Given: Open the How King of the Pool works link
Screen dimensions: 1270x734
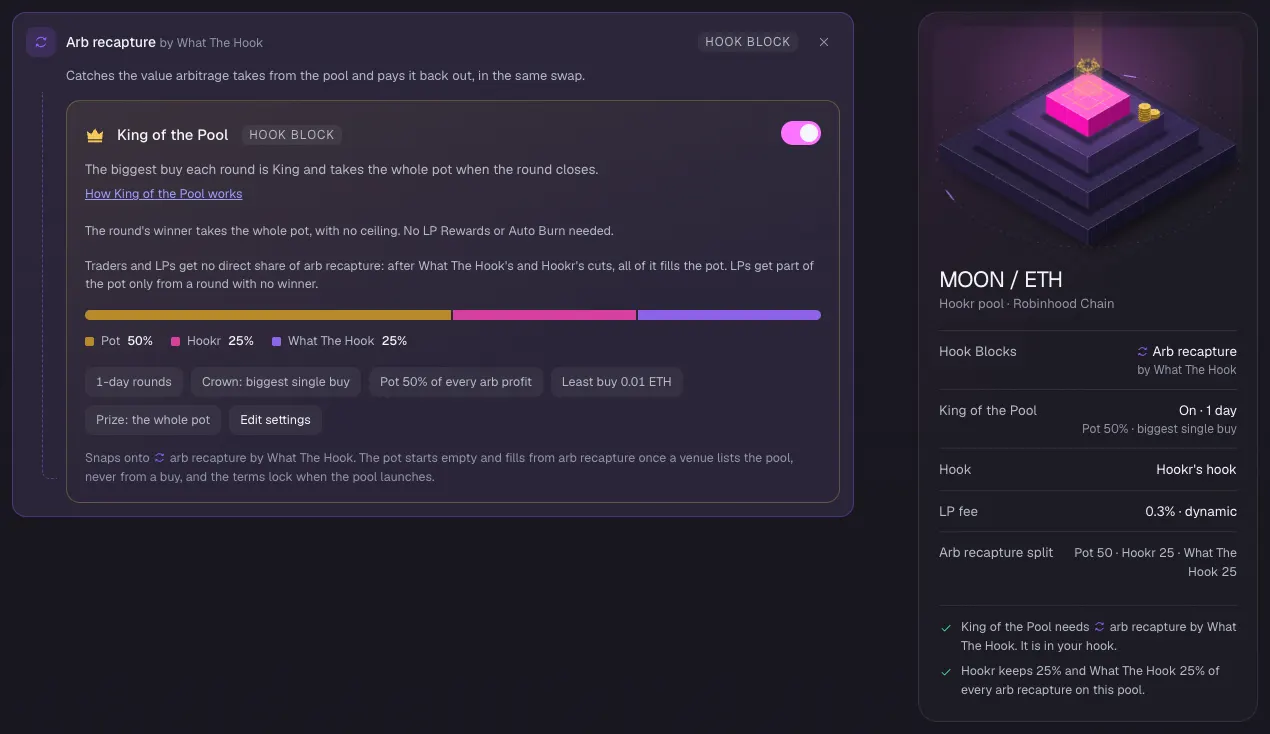Looking at the screenshot, I should coord(163,194).
